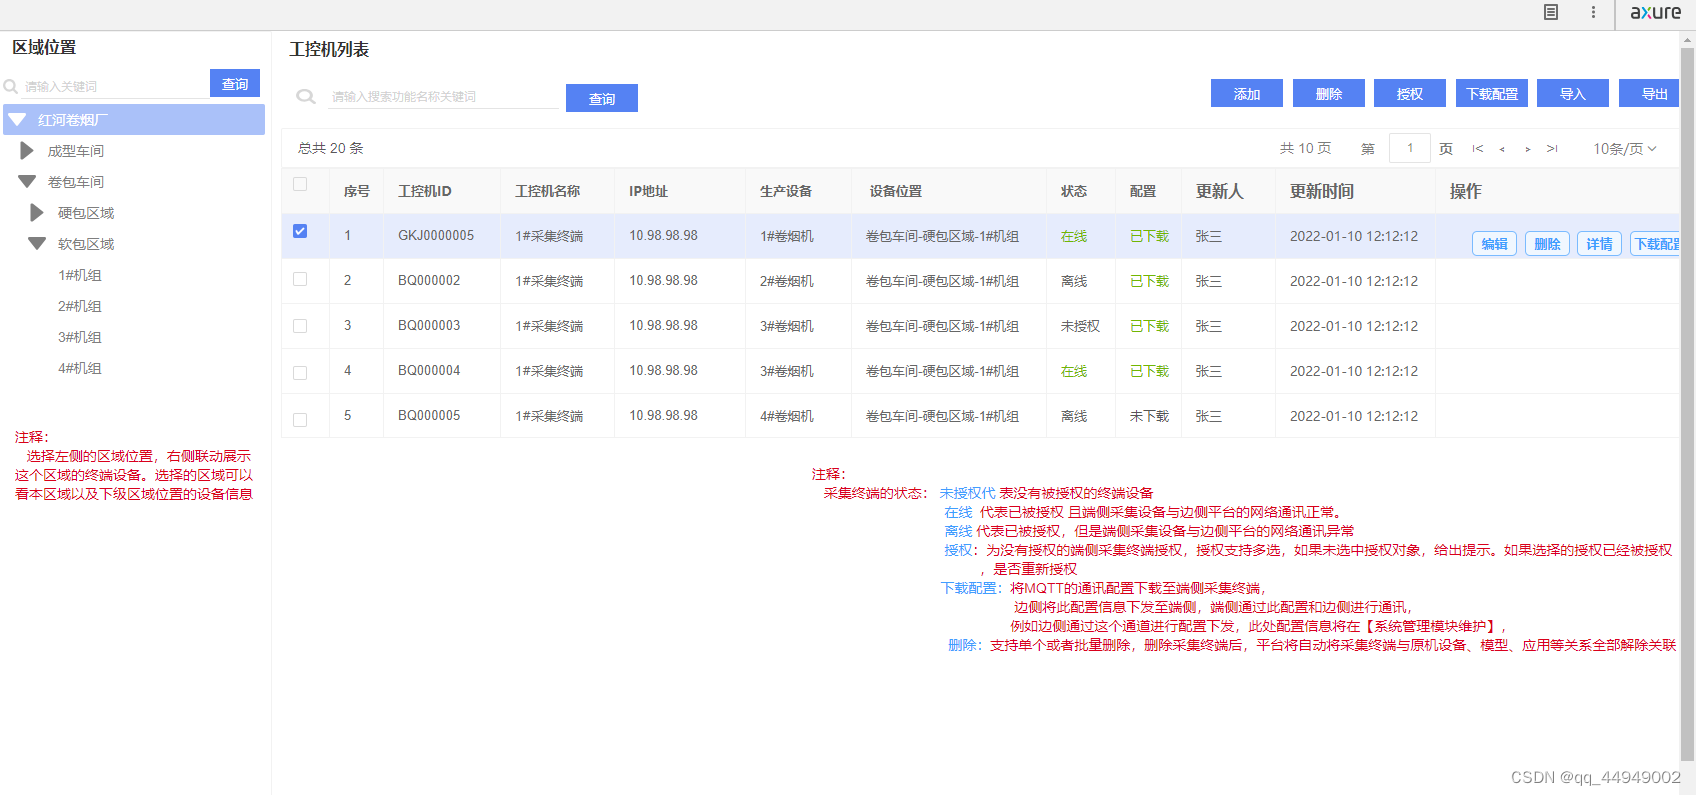Click the 导出 button
Viewport: 1696px width, 795px height.
(1649, 93)
